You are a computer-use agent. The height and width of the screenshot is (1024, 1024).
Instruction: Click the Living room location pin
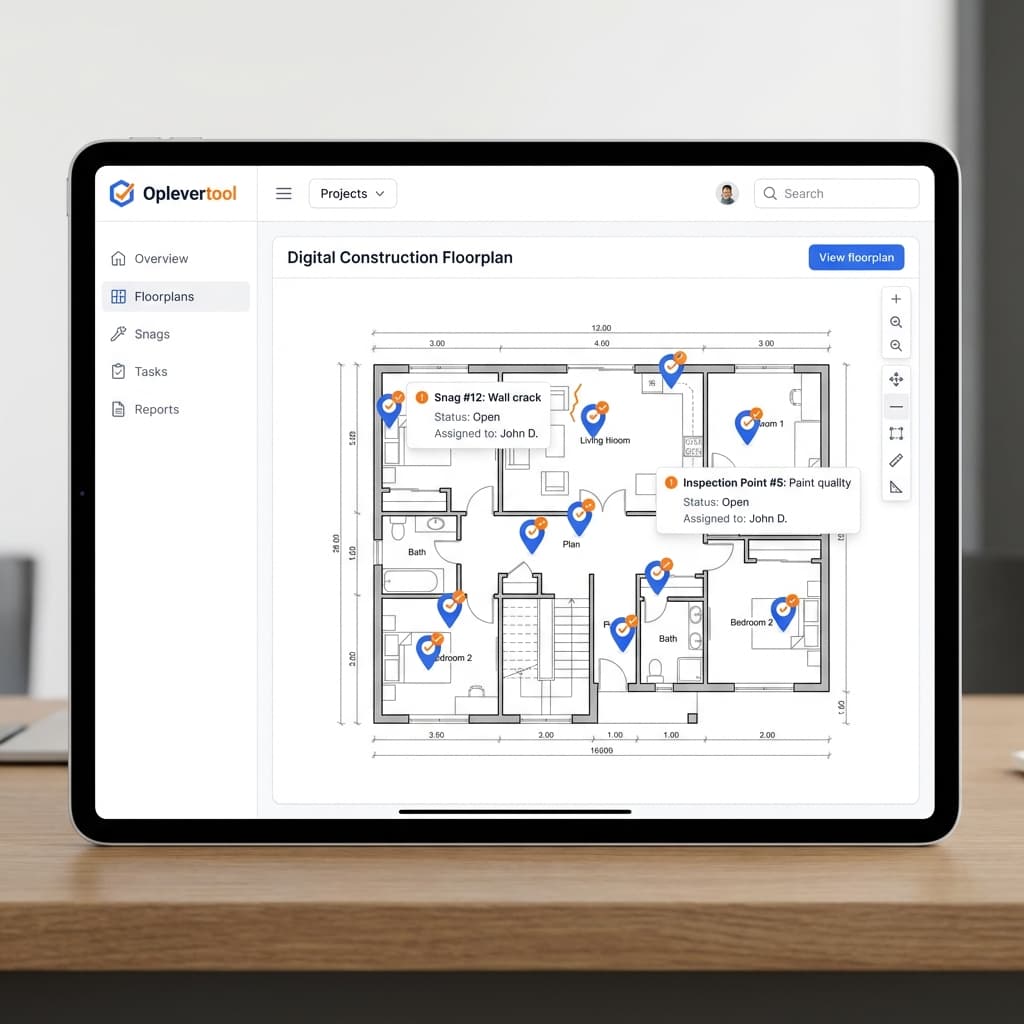594,419
